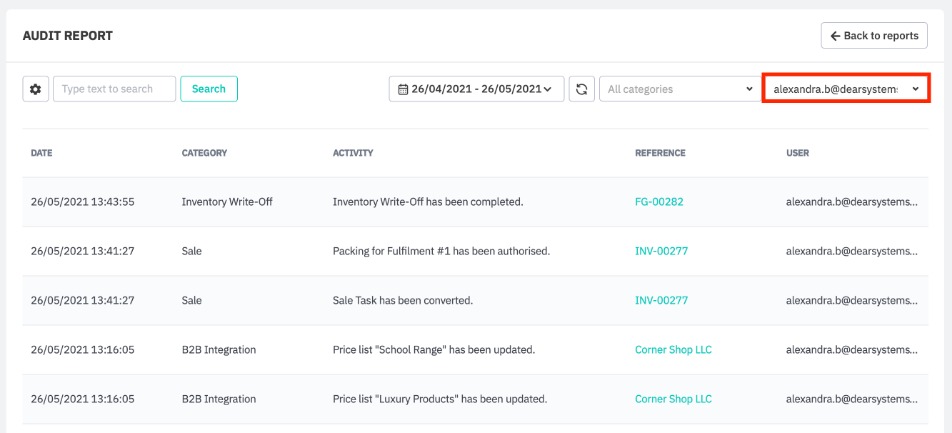Expand the All categories dropdown
952x433 pixels.
pos(678,89)
